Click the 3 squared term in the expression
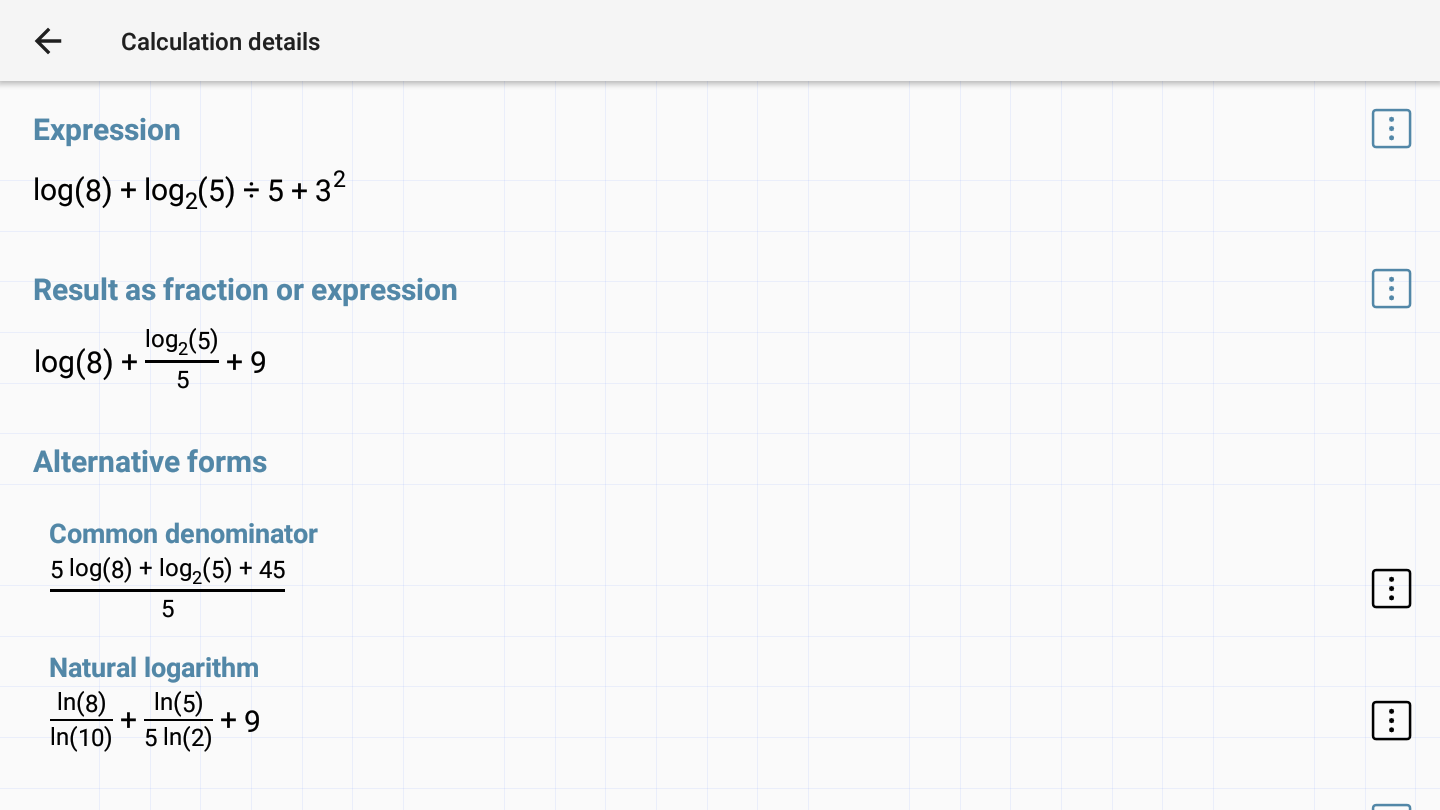The image size is (1440, 810). 330,187
